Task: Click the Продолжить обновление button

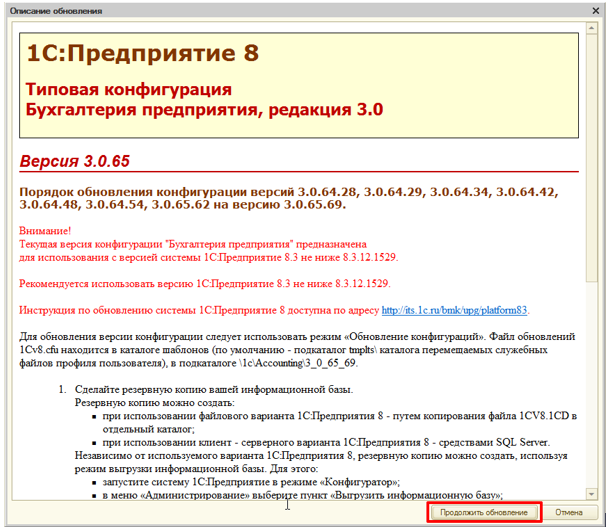Action: click(484, 512)
